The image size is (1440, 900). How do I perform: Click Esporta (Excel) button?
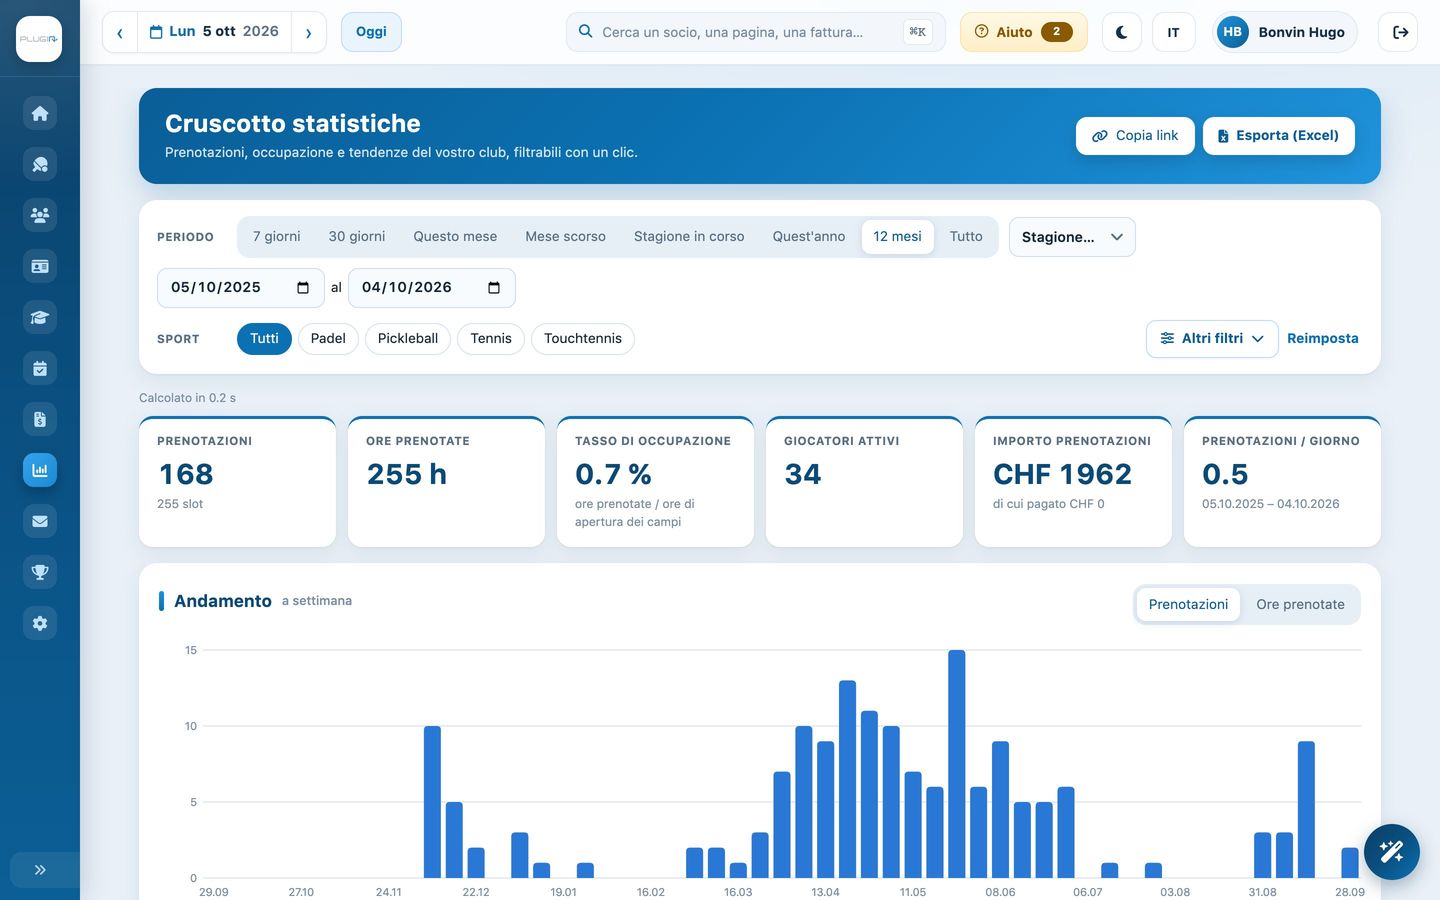[1278, 136]
